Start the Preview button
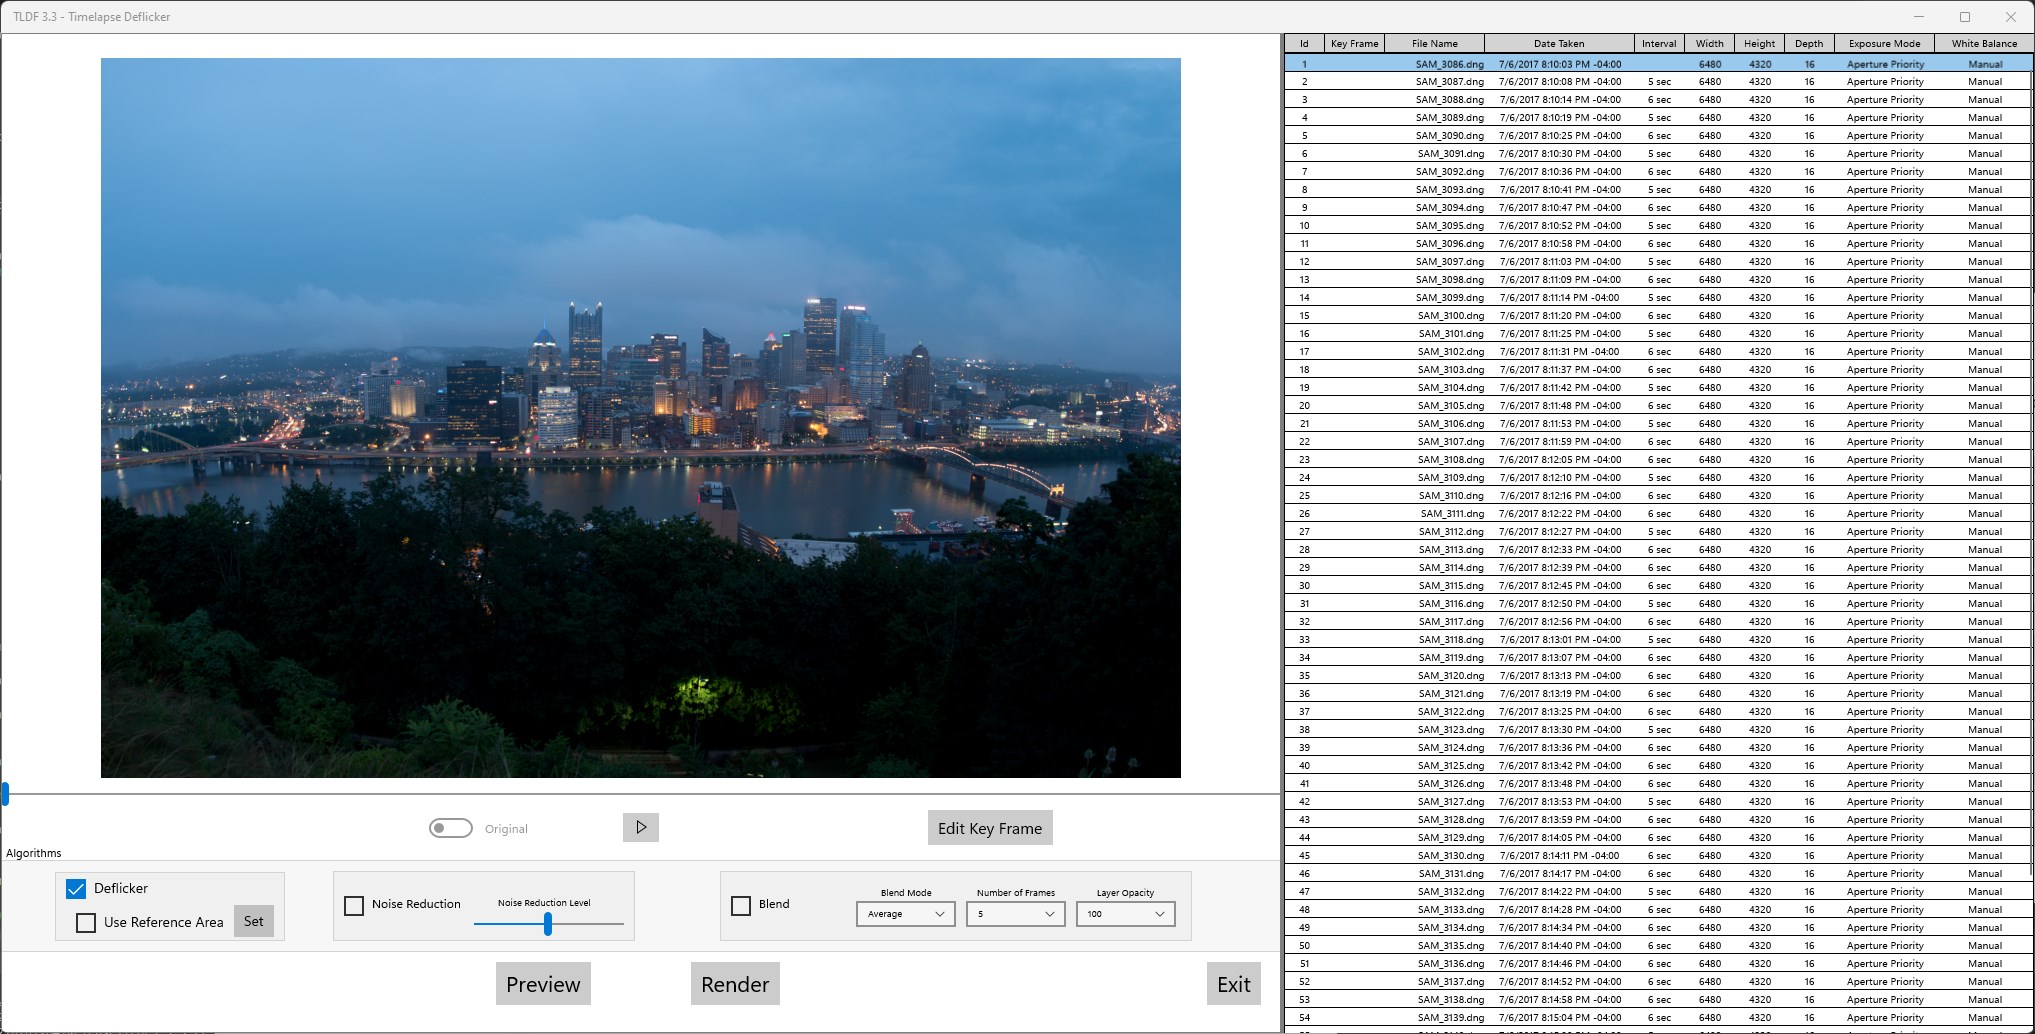 coord(543,984)
